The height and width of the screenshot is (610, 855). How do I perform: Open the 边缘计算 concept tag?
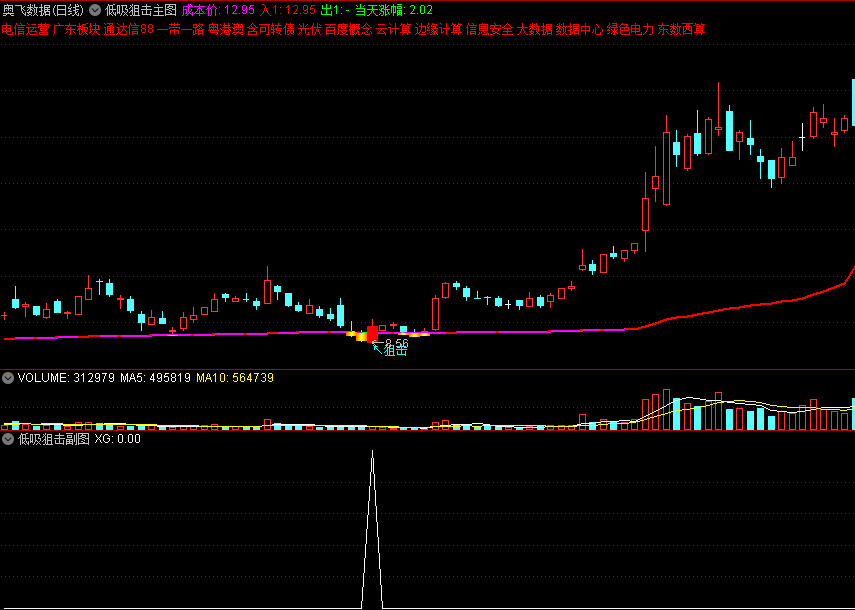point(438,29)
